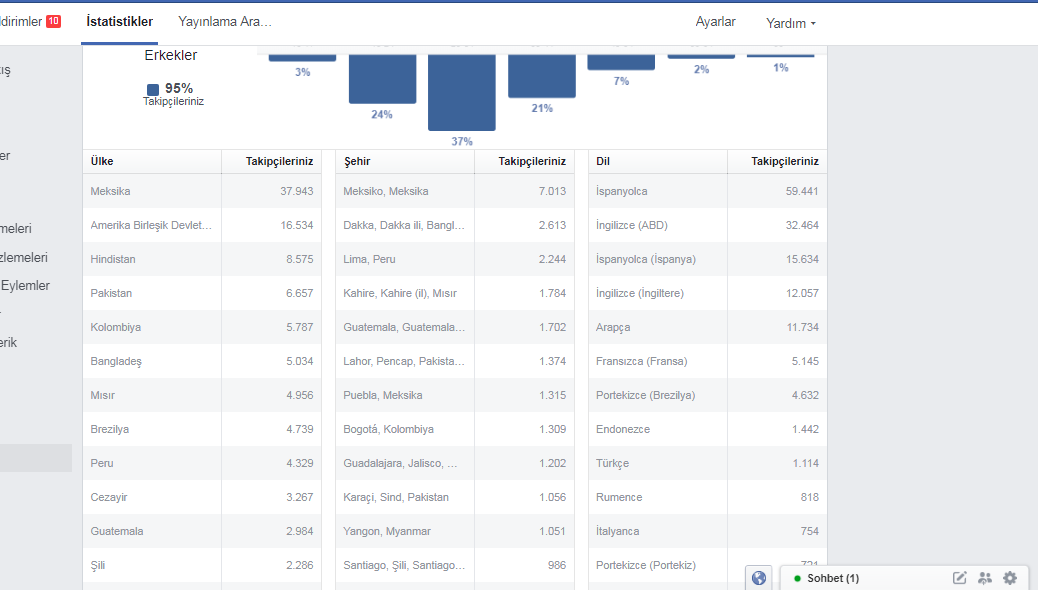Click the İspanyolca (İspanya) language row

[x=708, y=259]
